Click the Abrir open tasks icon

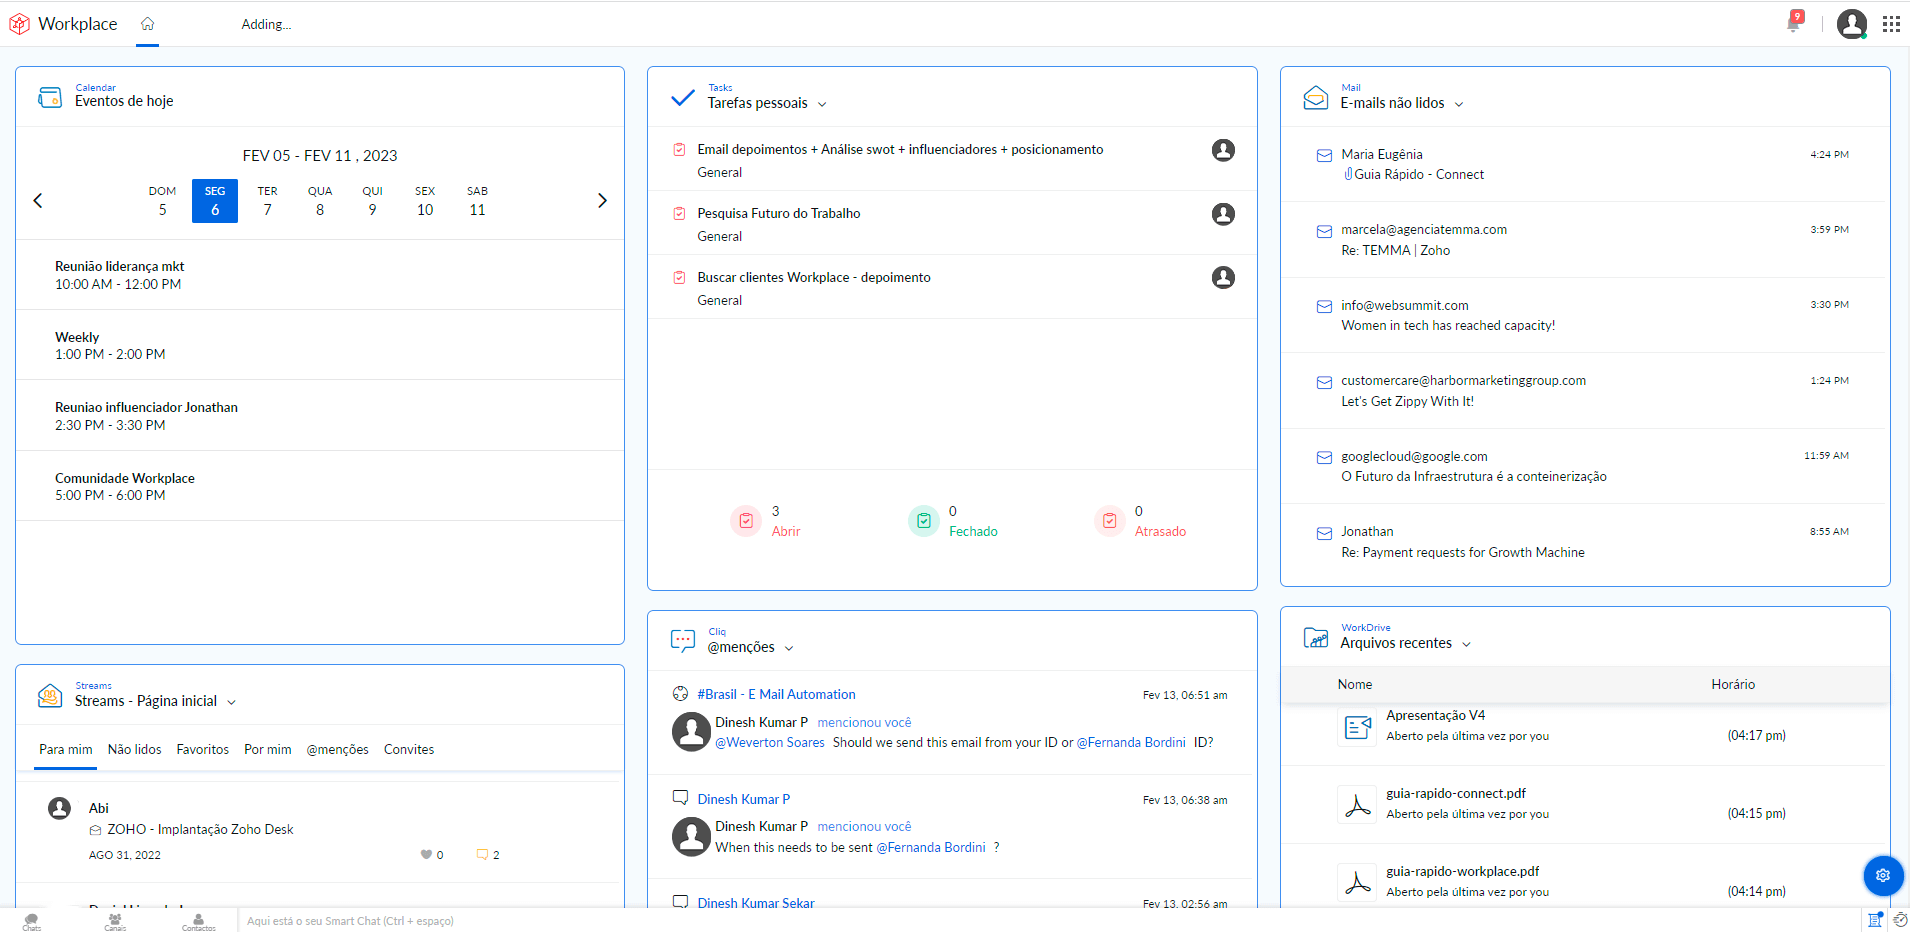pos(746,521)
